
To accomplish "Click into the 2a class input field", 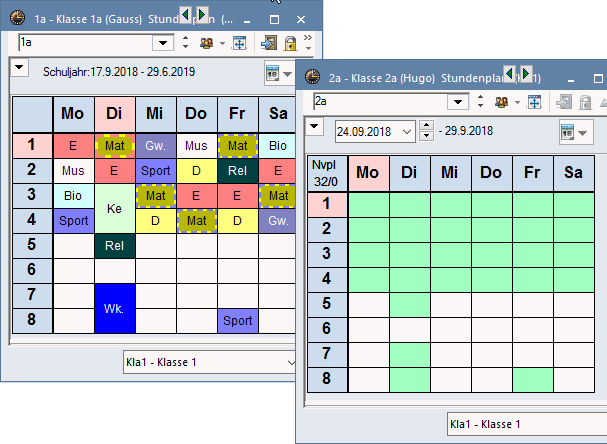I will (x=380, y=101).
